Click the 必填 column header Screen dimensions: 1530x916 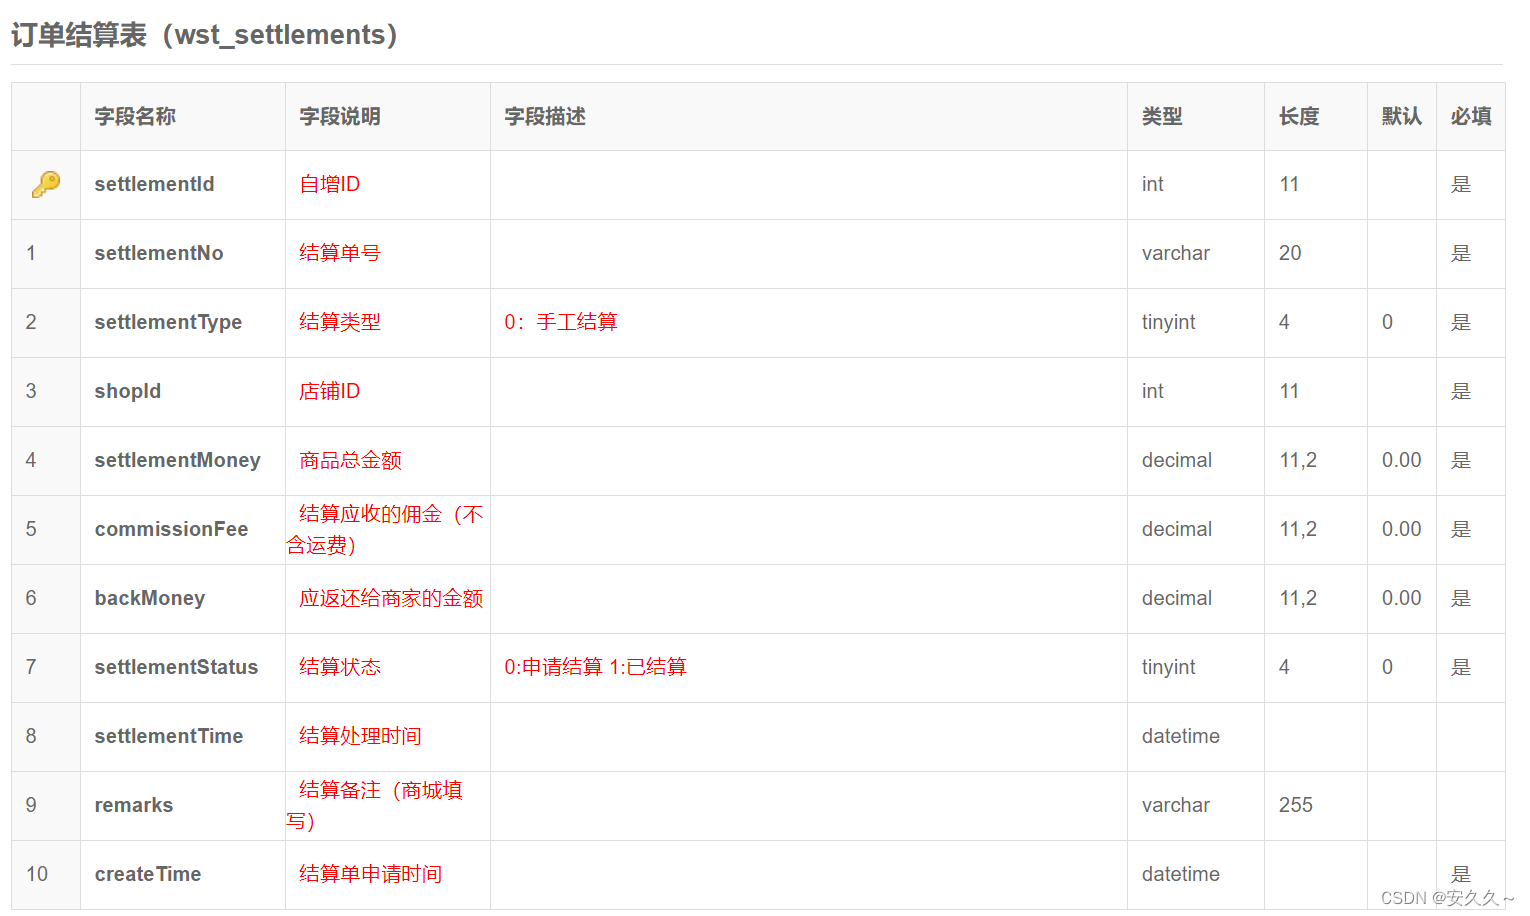point(1471,116)
